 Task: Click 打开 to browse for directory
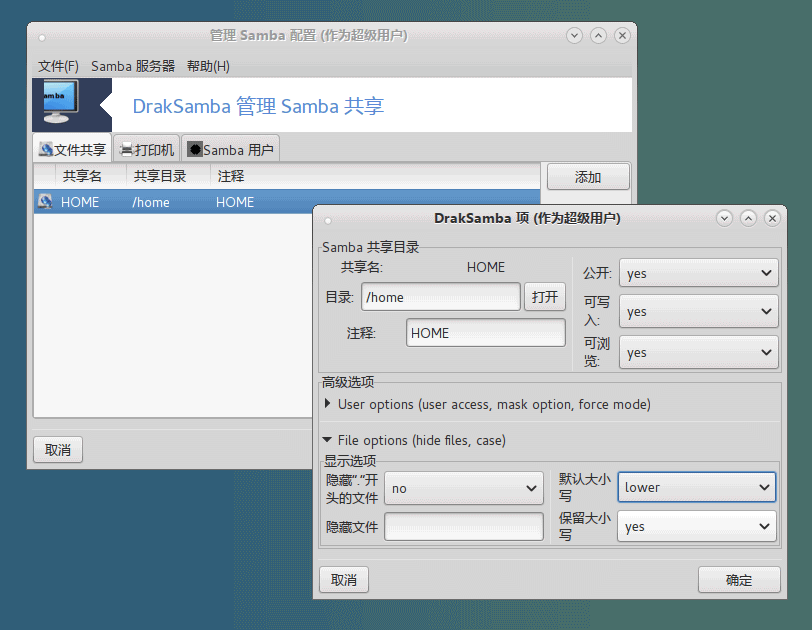click(x=545, y=297)
